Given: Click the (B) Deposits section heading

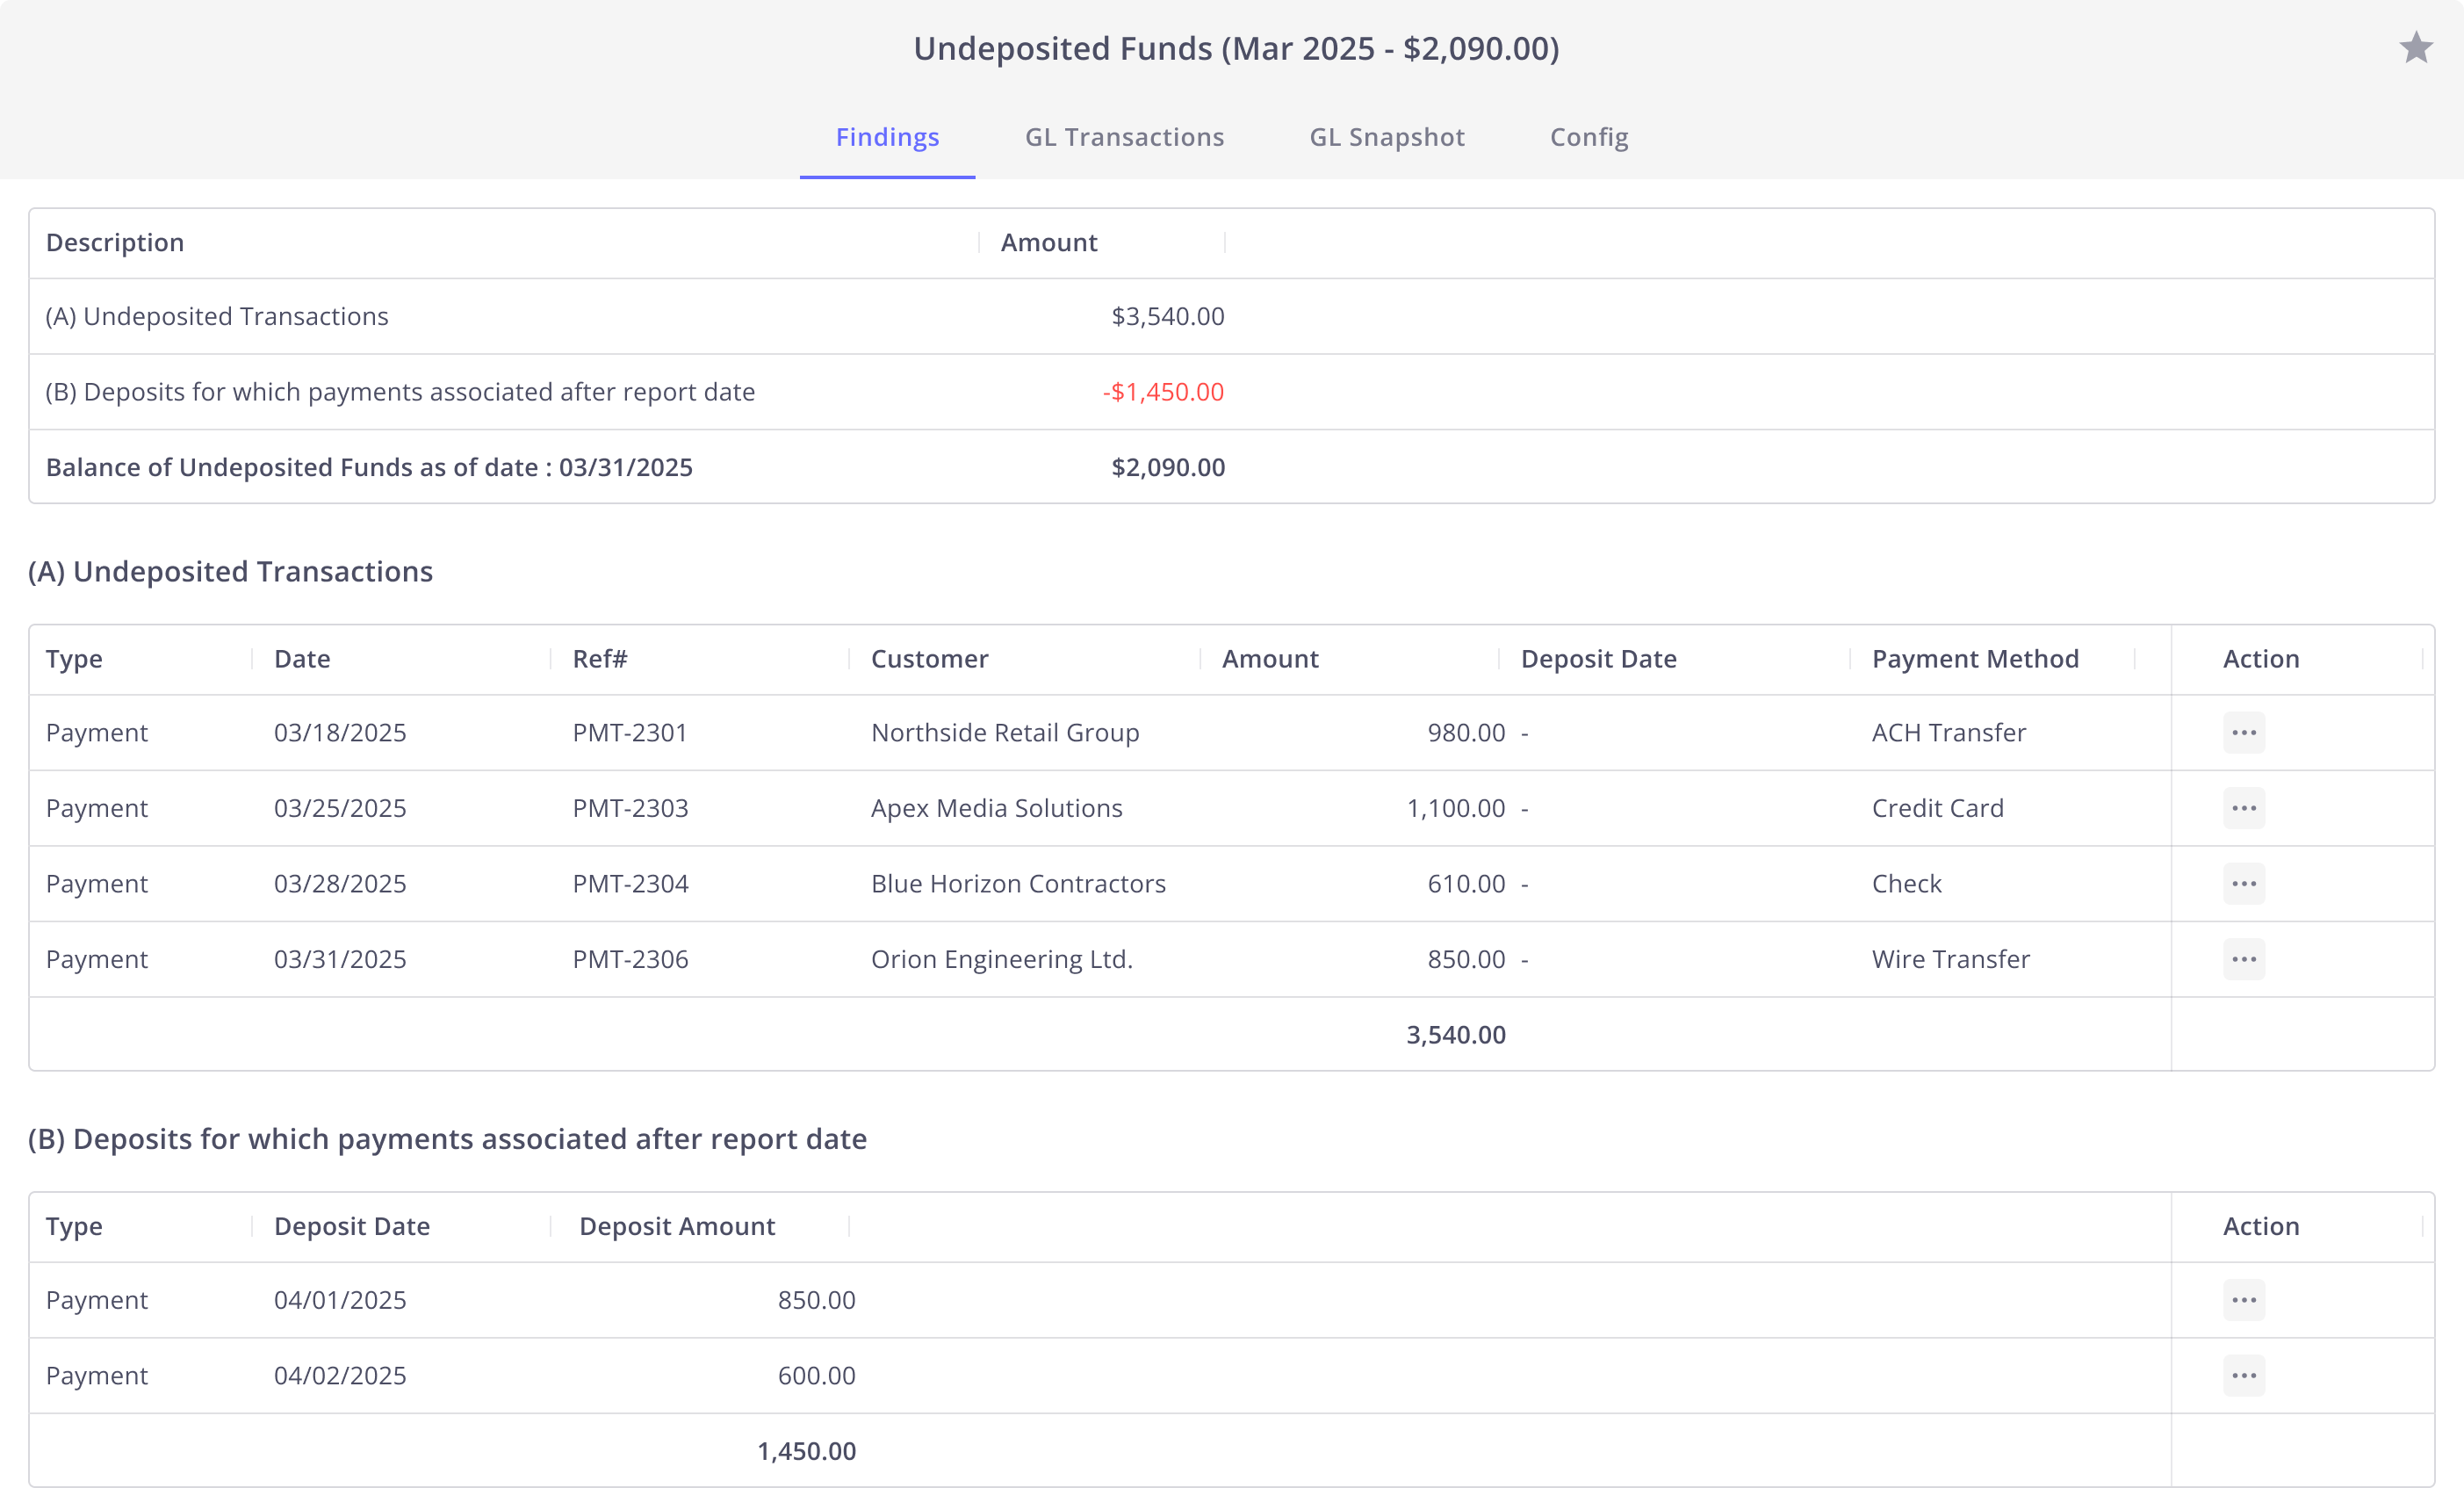Looking at the screenshot, I should pos(447,1139).
